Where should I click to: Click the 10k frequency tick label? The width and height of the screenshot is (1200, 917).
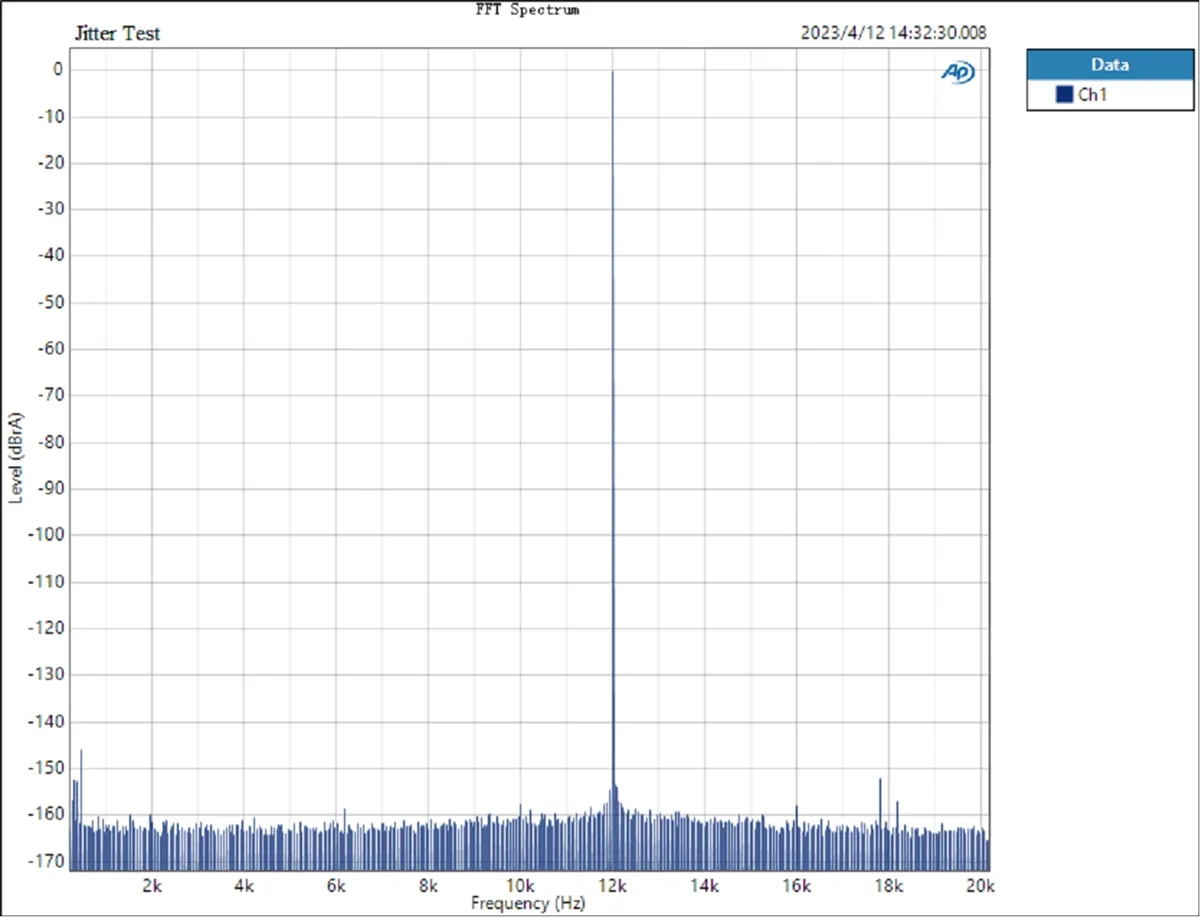tap(520, 885)
